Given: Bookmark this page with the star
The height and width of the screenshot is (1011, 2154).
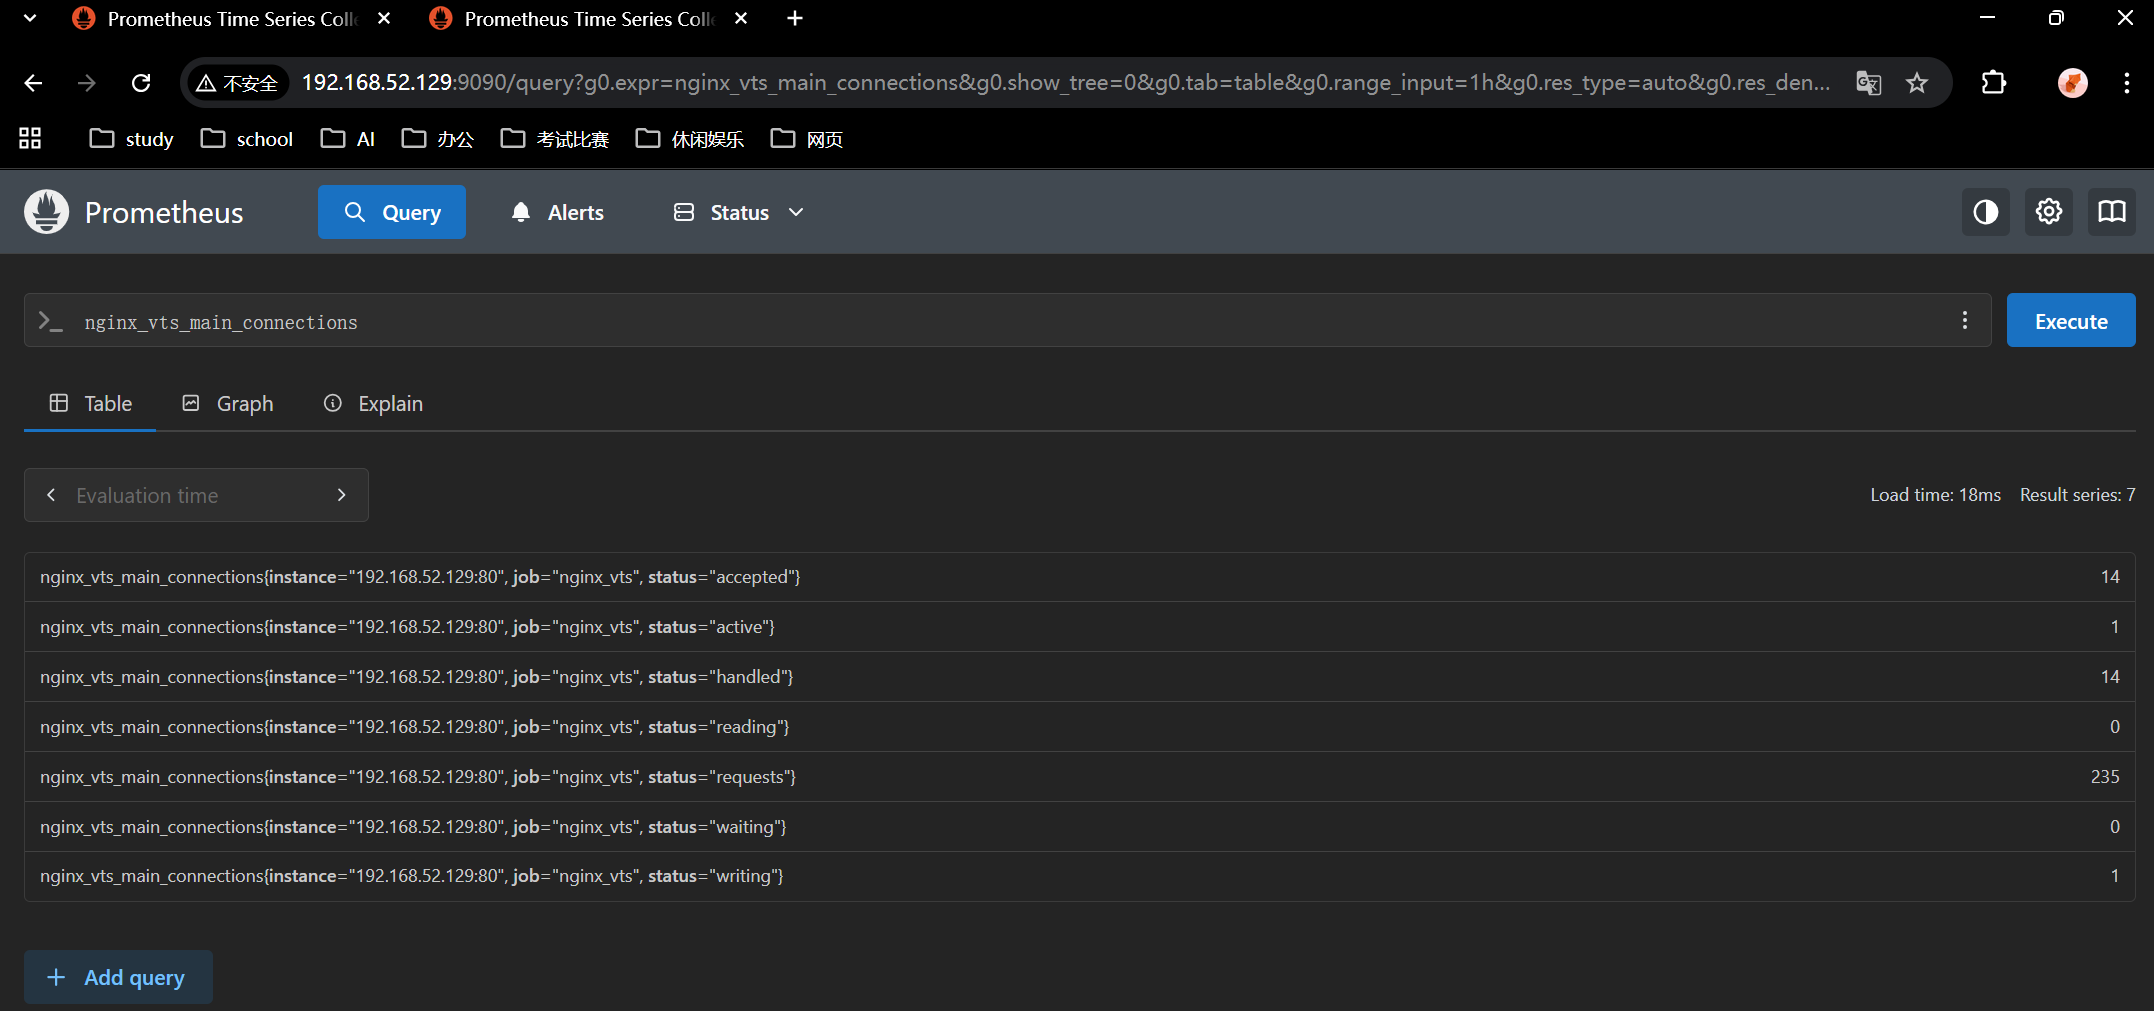Looking at the screenshot, I should (1916, 83).
